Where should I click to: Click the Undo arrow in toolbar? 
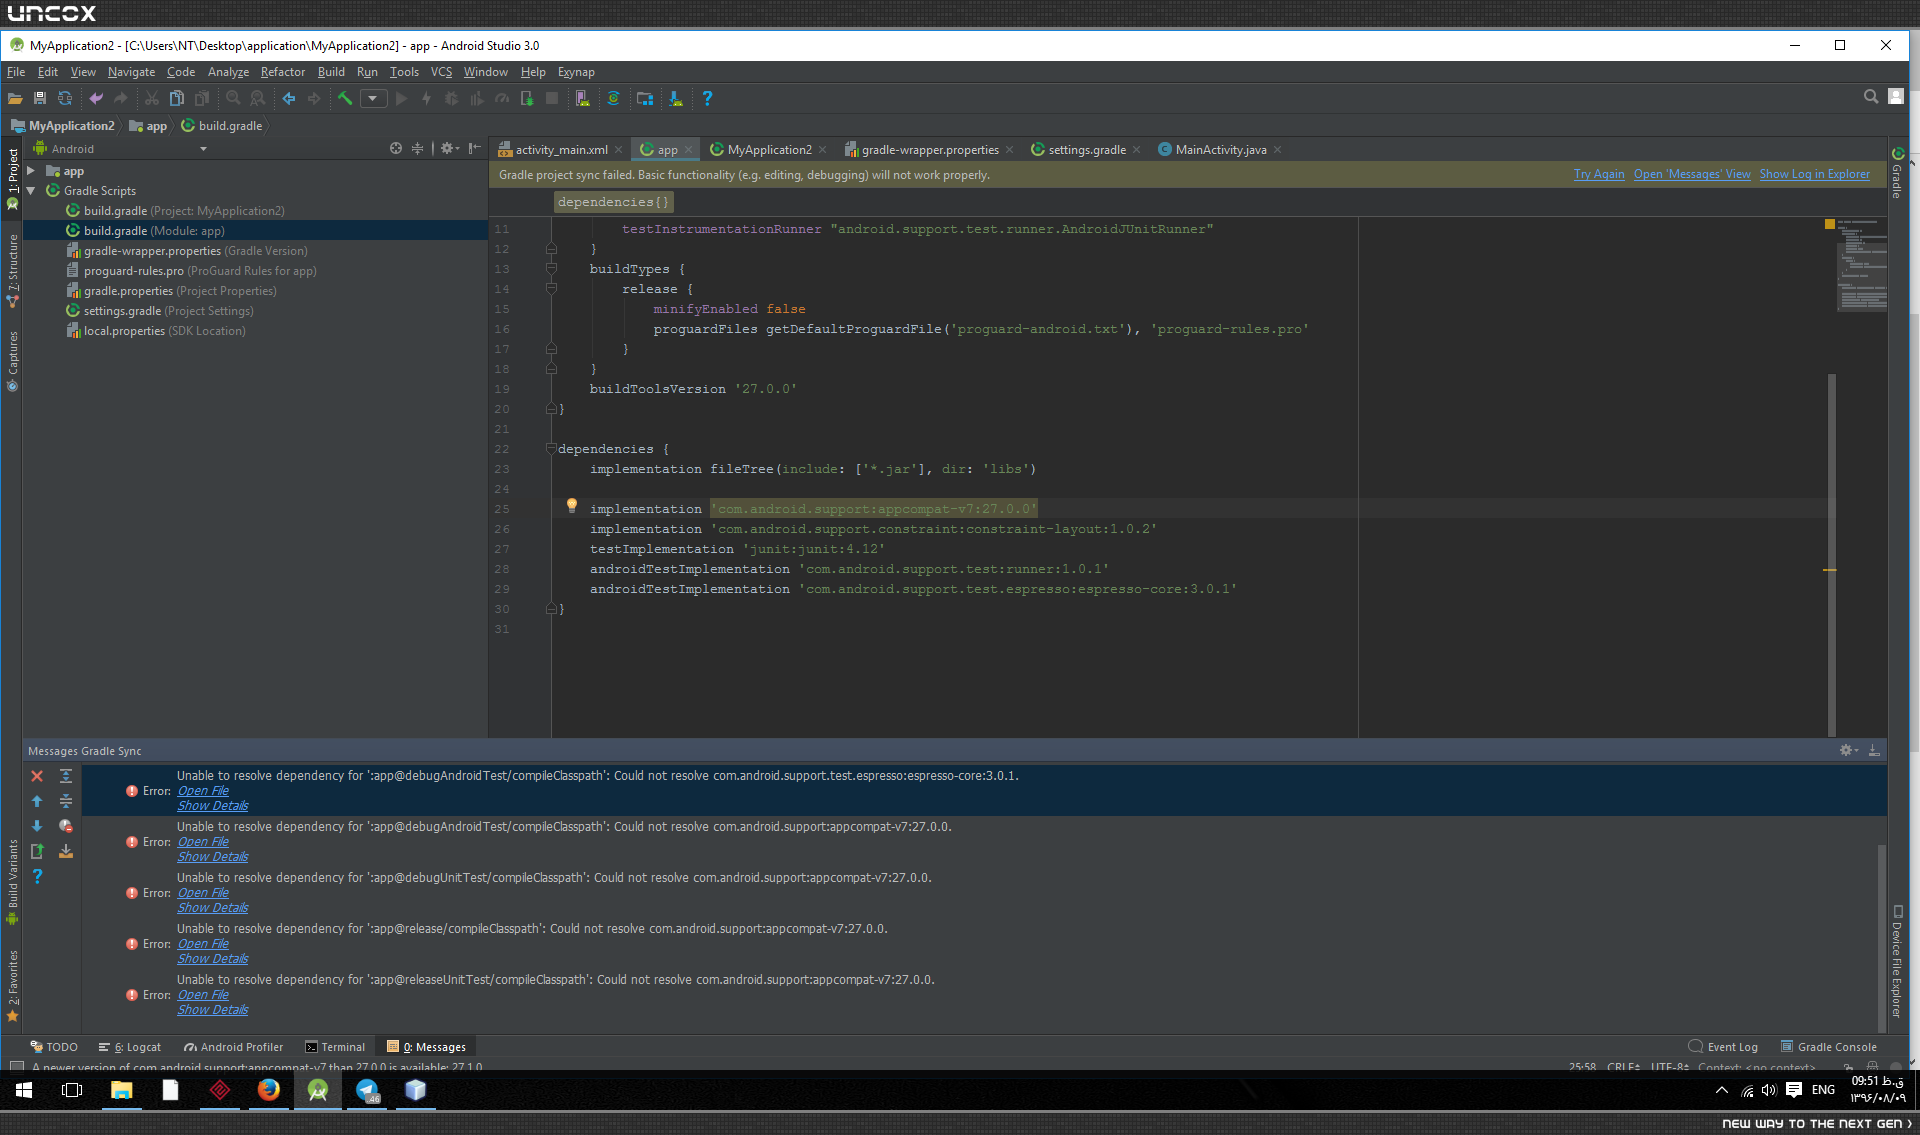point(96,98)
